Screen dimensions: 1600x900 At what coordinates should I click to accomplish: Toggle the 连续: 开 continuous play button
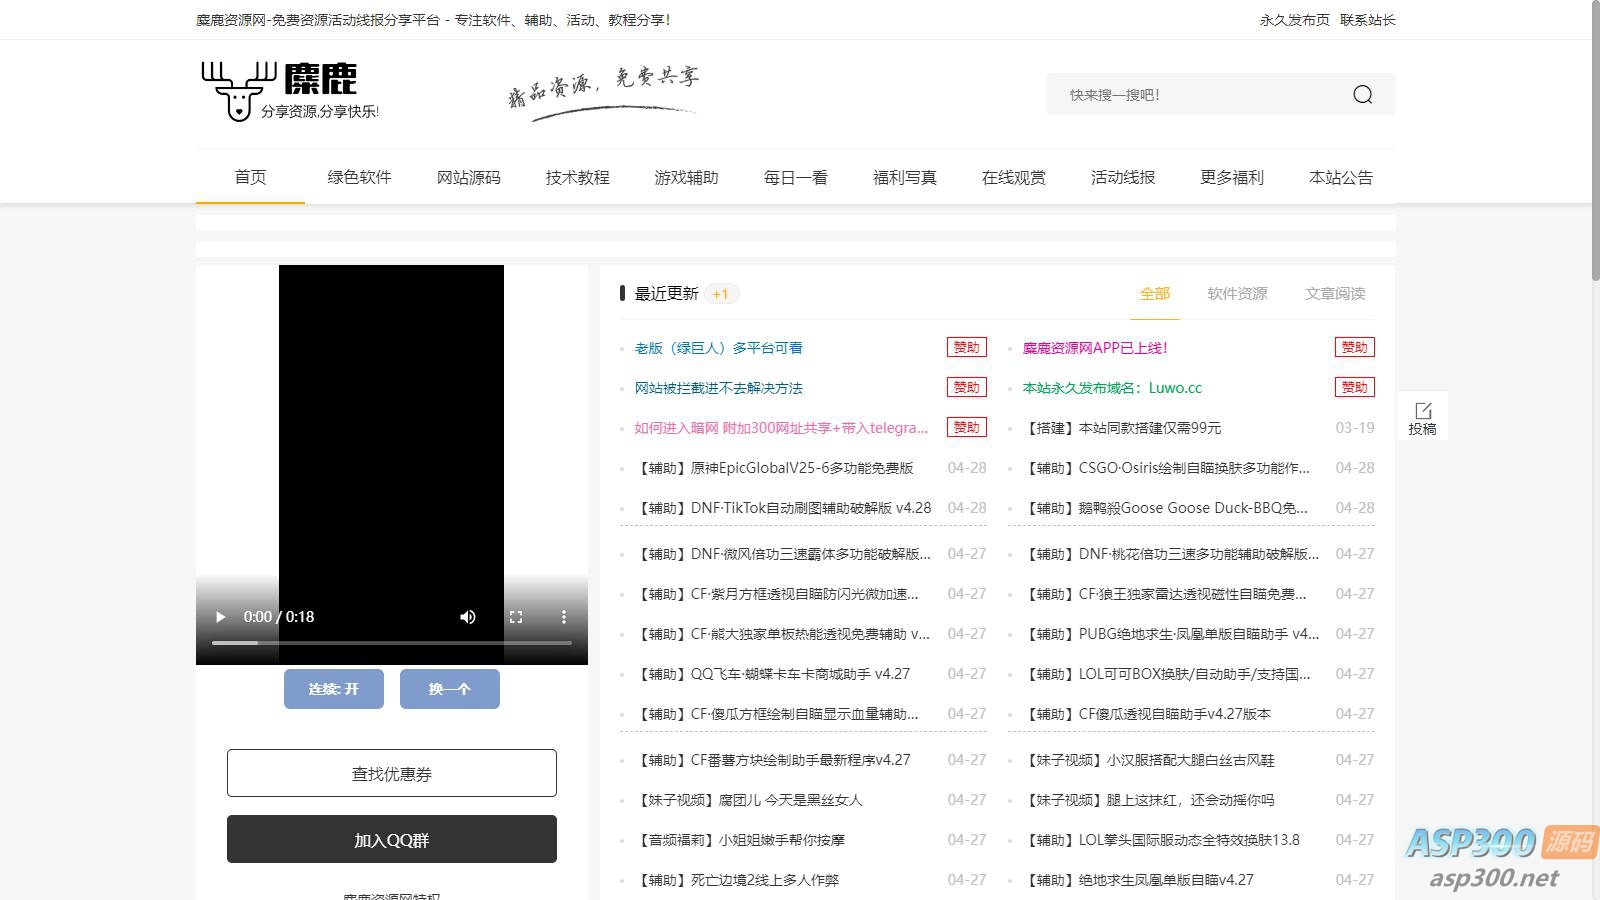tap(333, 689)
